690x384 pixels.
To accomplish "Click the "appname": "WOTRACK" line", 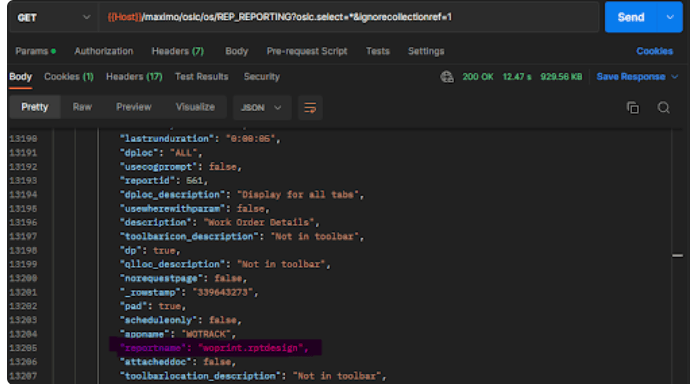I will tap(178, 334).
